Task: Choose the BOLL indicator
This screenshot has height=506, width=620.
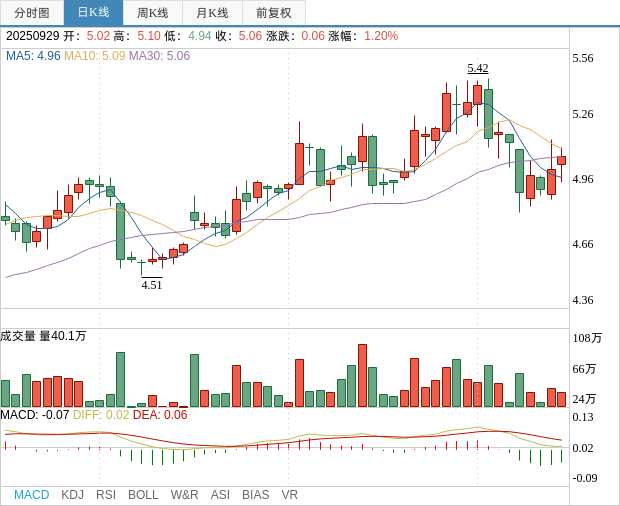Action: pos(143,495)
